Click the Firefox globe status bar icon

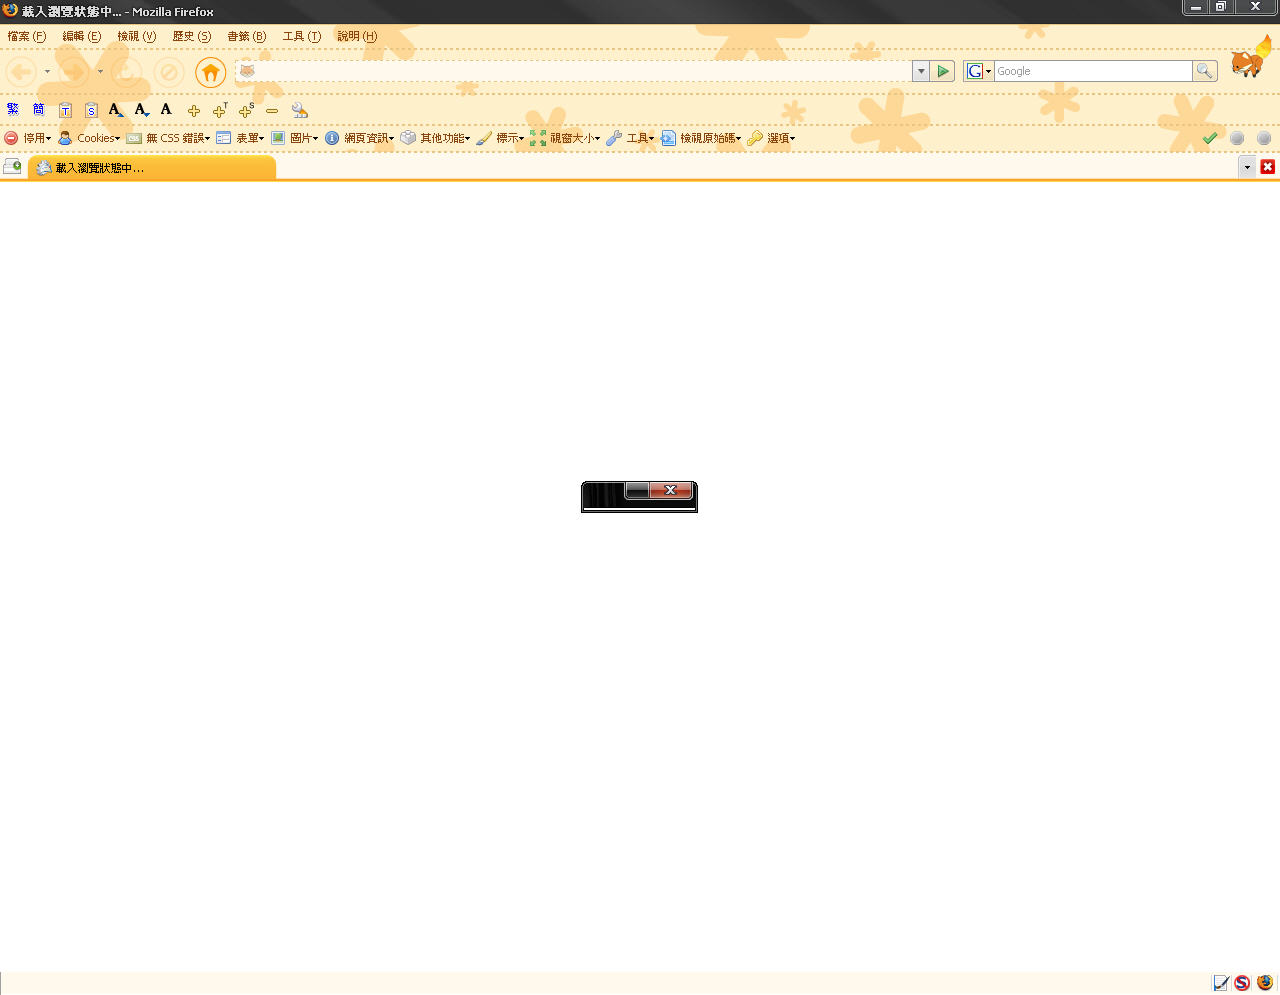[1265, 983]
